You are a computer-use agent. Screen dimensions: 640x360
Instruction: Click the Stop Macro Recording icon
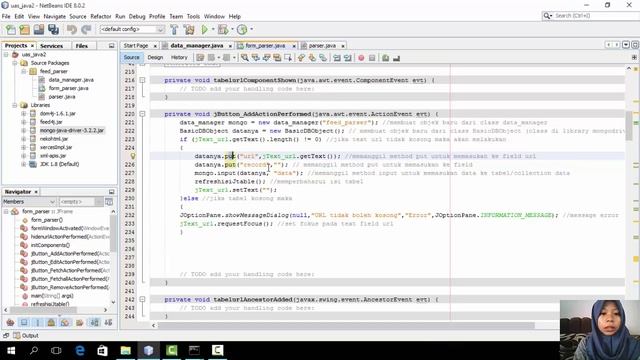click(x=372, y=58)
